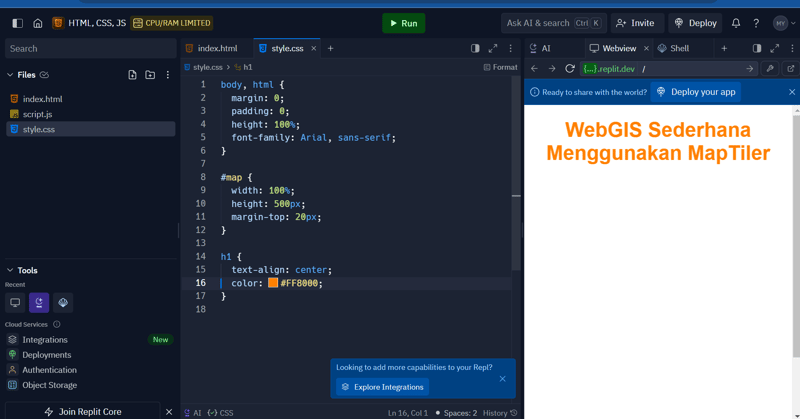Toggle the left sidebar panel icon
The width and height of the screenshot is (800, 419).
pyautogui.click(x=17, y=23)
